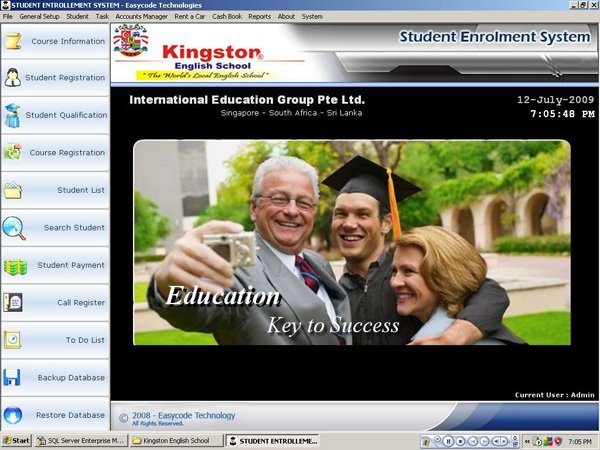
Task: Expand the Accounts Manager menu
Action: [141, 17]
